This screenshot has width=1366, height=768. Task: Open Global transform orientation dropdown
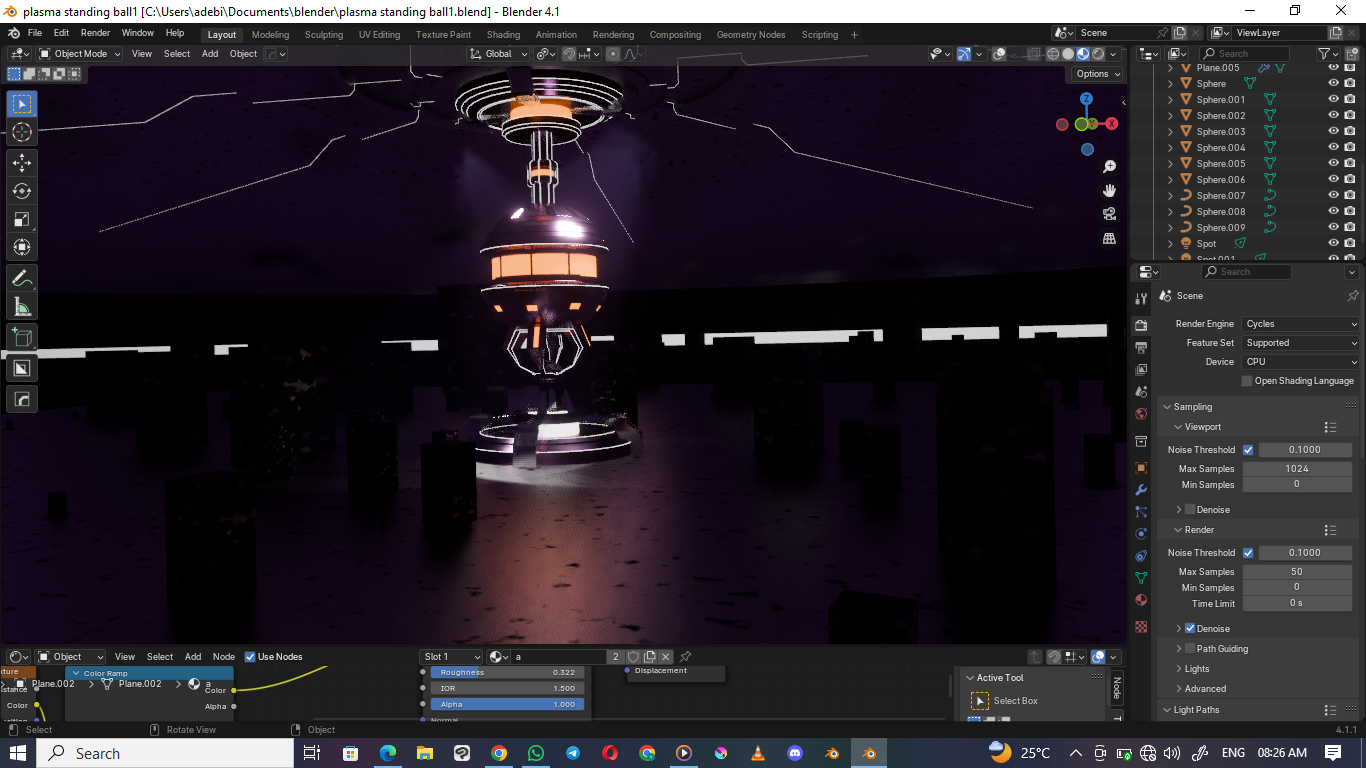499,54
